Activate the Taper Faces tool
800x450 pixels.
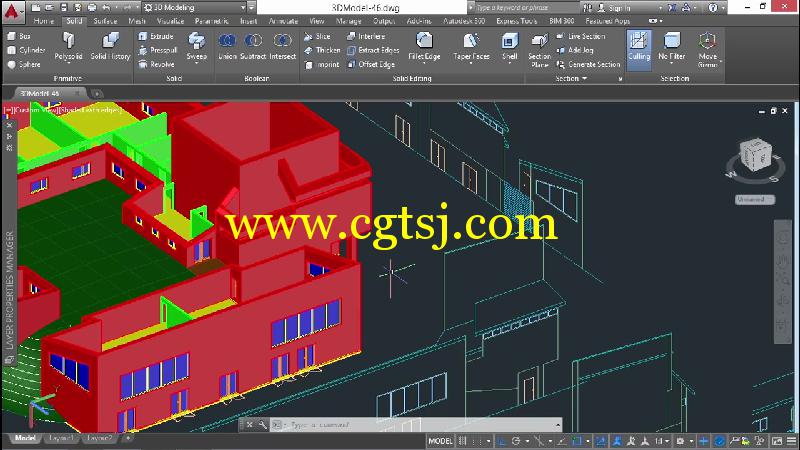[471, 47]
